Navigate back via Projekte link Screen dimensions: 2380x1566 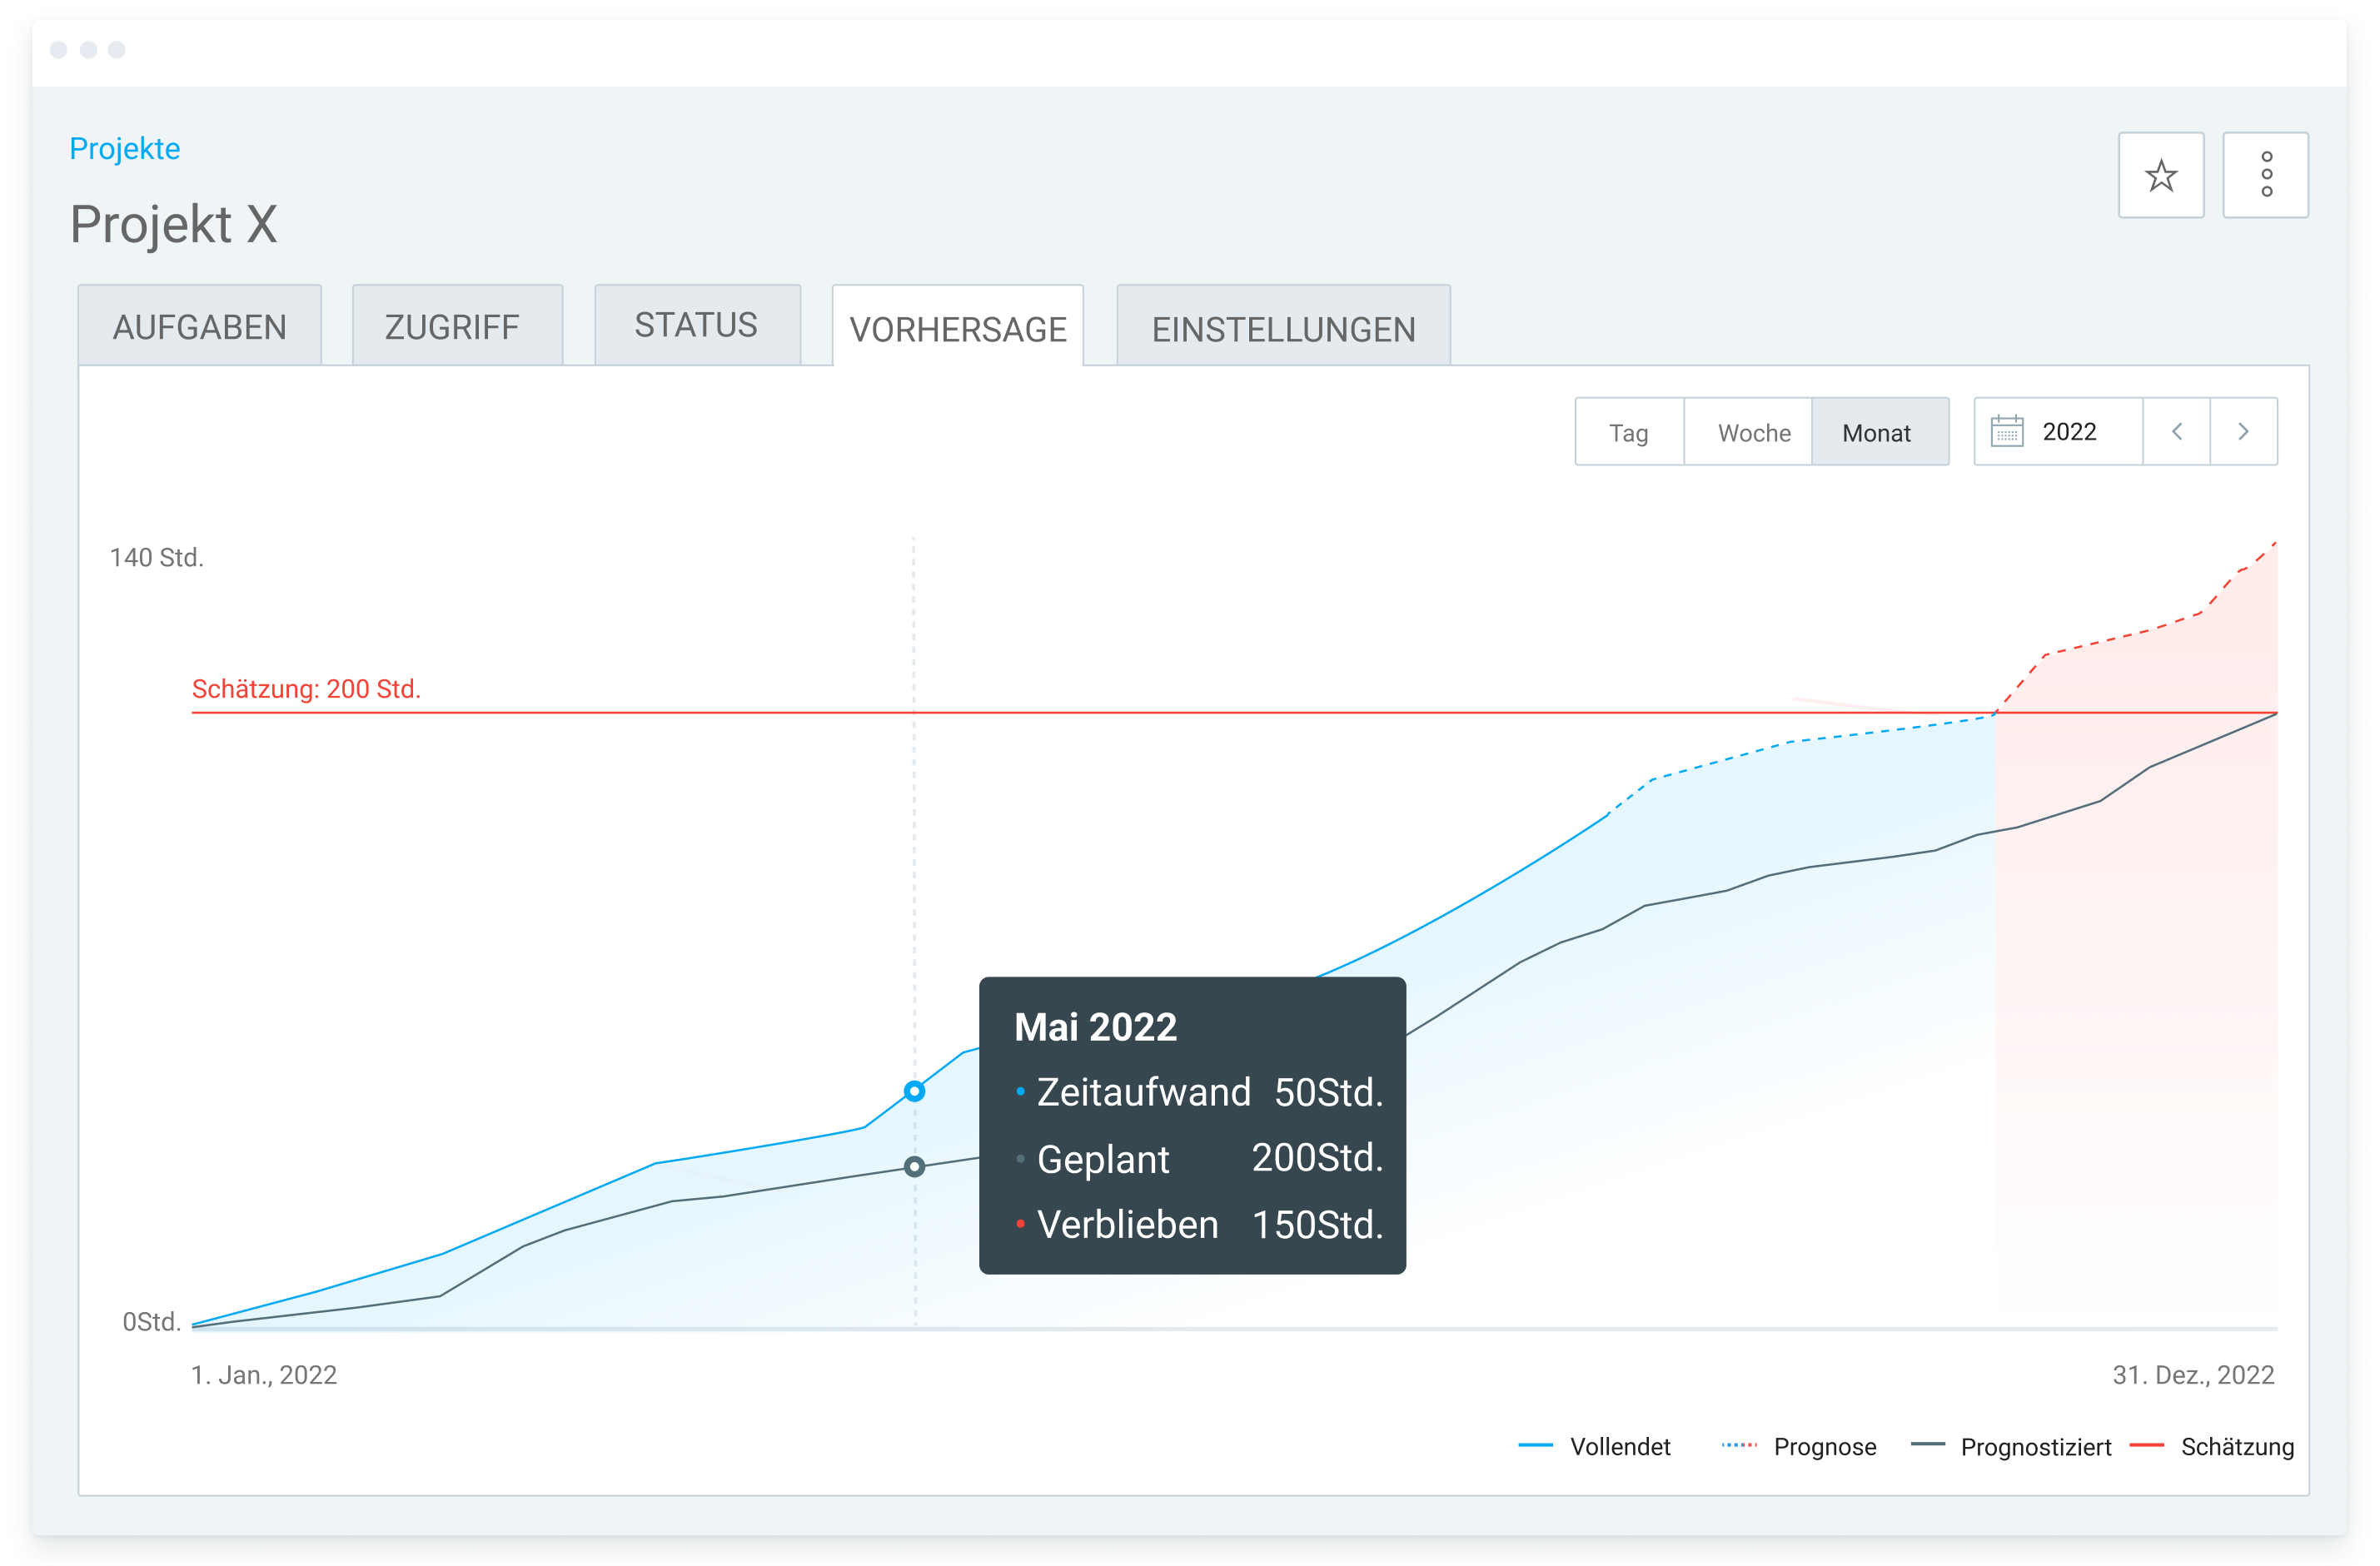coord(124,148)
